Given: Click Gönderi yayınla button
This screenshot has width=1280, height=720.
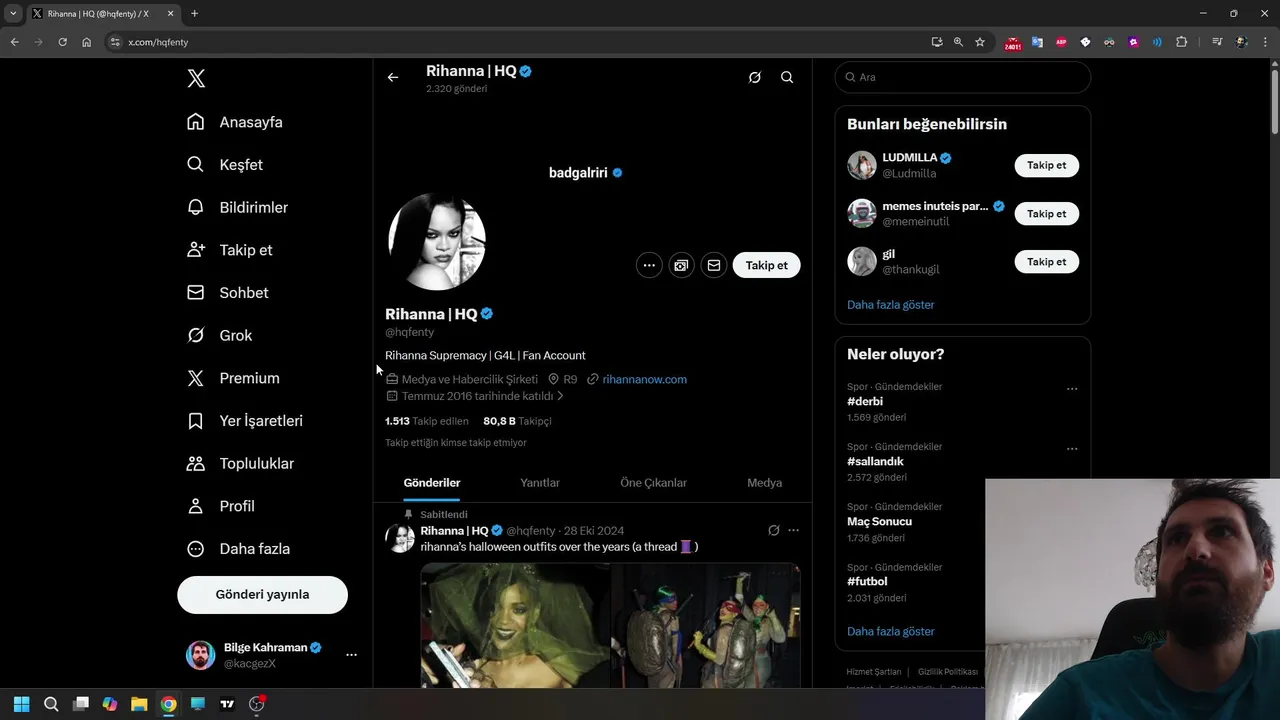Looking at the screenshot, I should 262,594.
